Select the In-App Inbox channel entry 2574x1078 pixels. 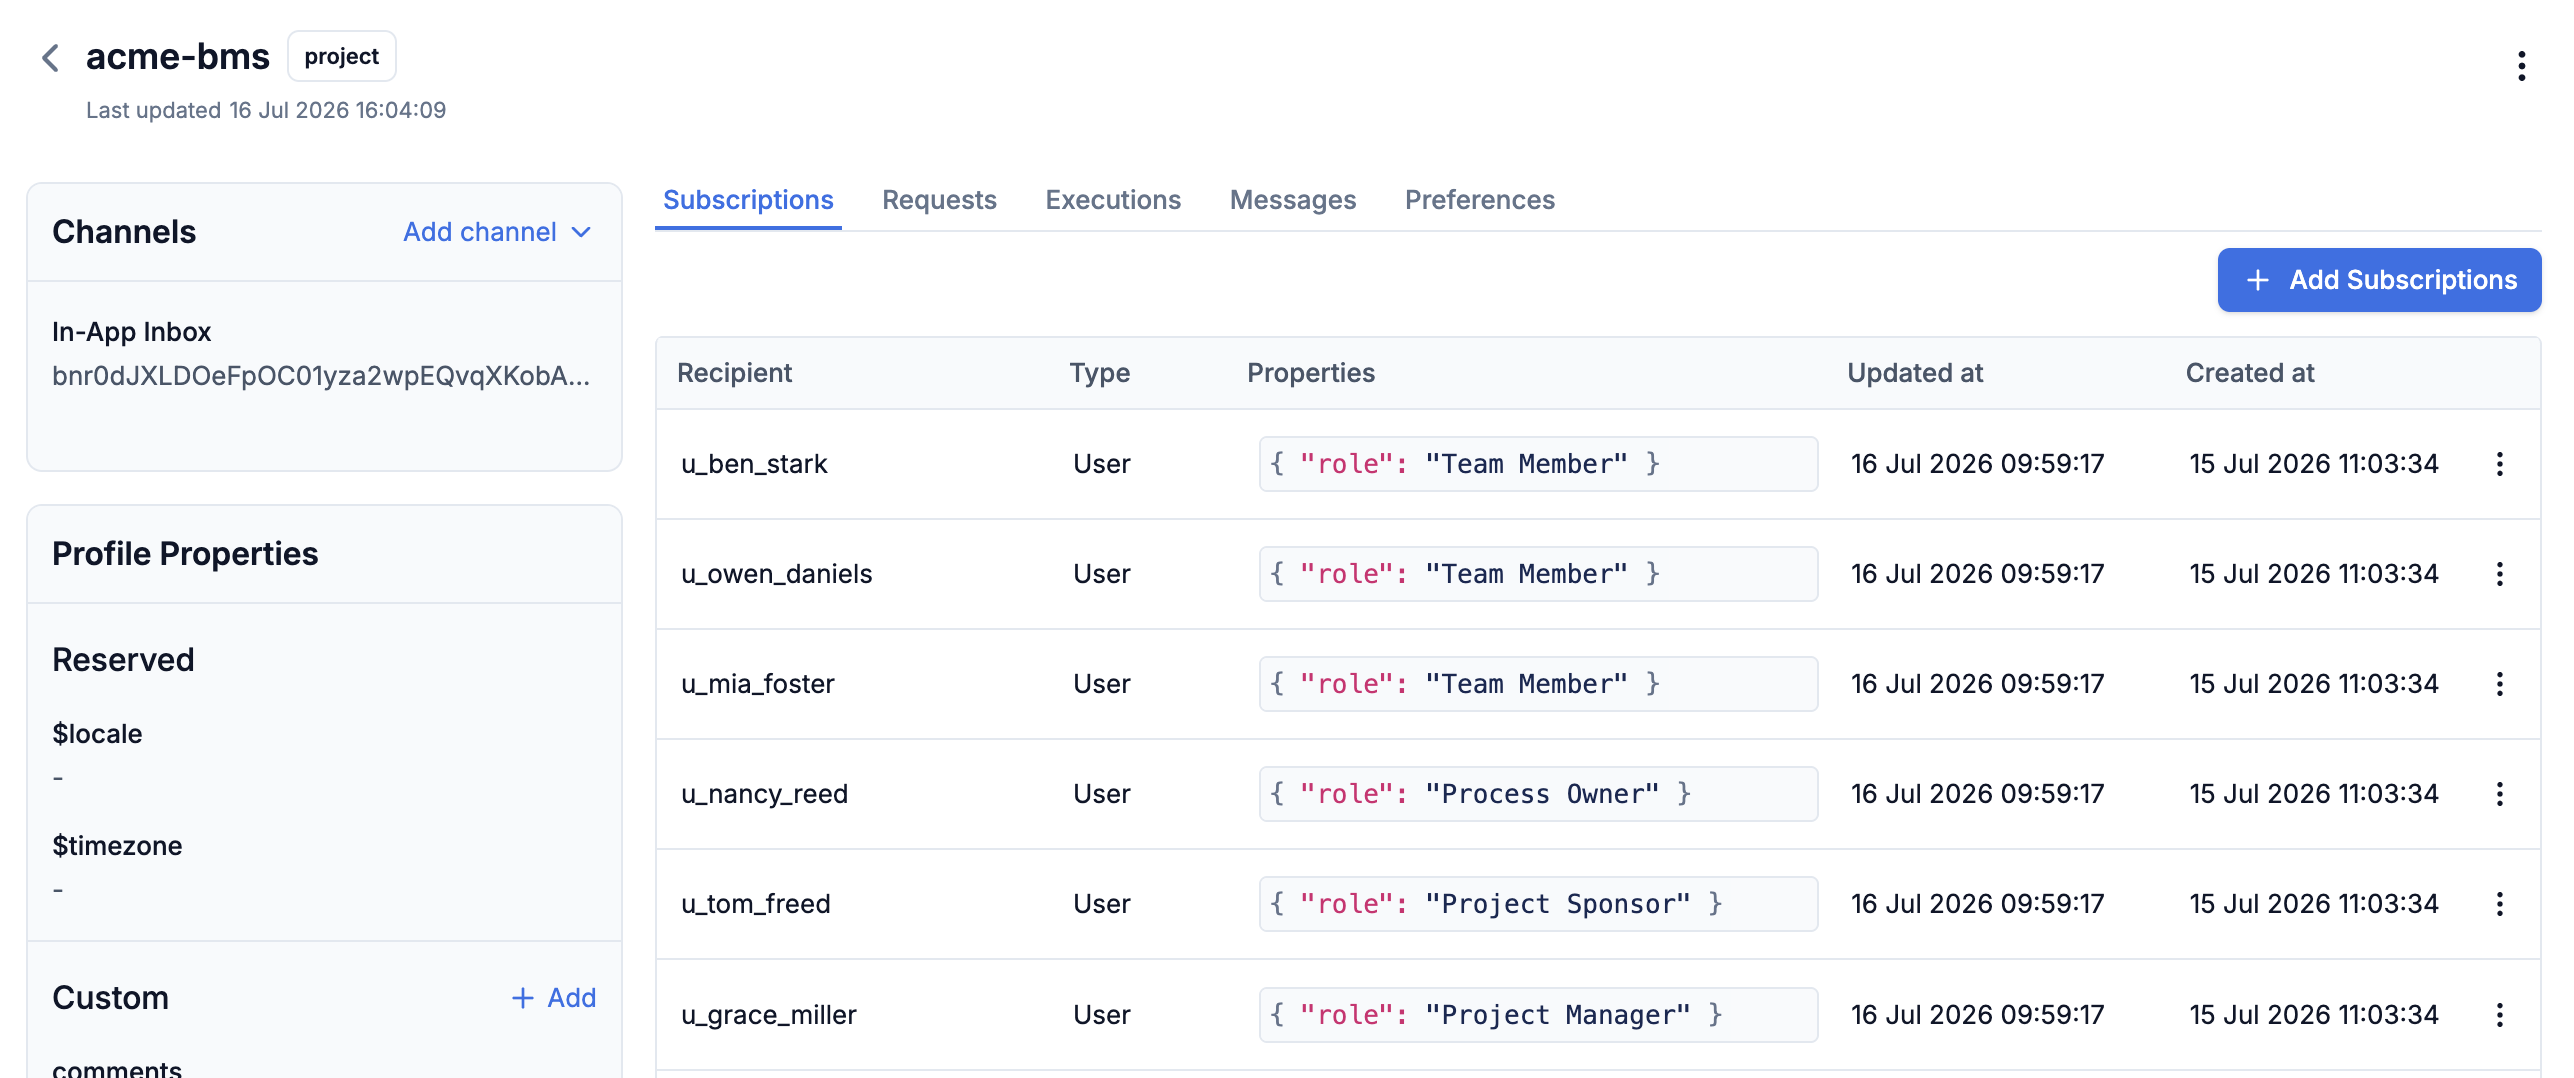tap(131, 332)
